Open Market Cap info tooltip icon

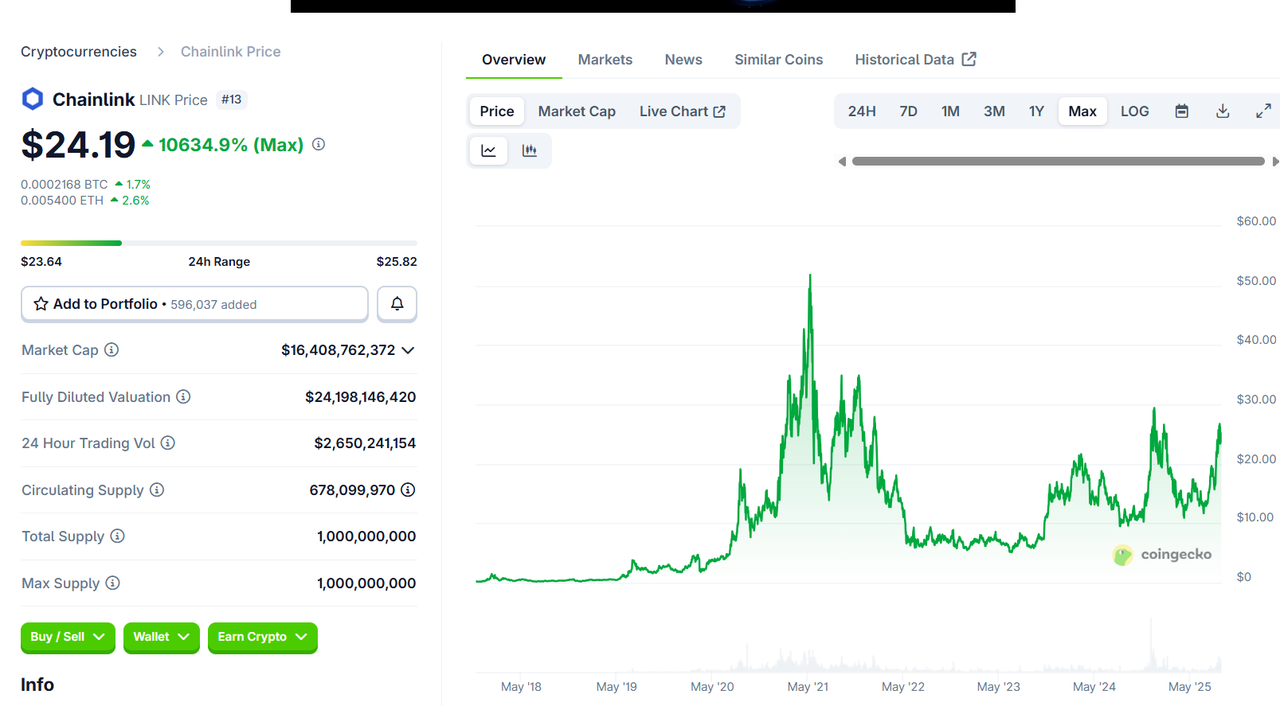(x=111, y=350)
